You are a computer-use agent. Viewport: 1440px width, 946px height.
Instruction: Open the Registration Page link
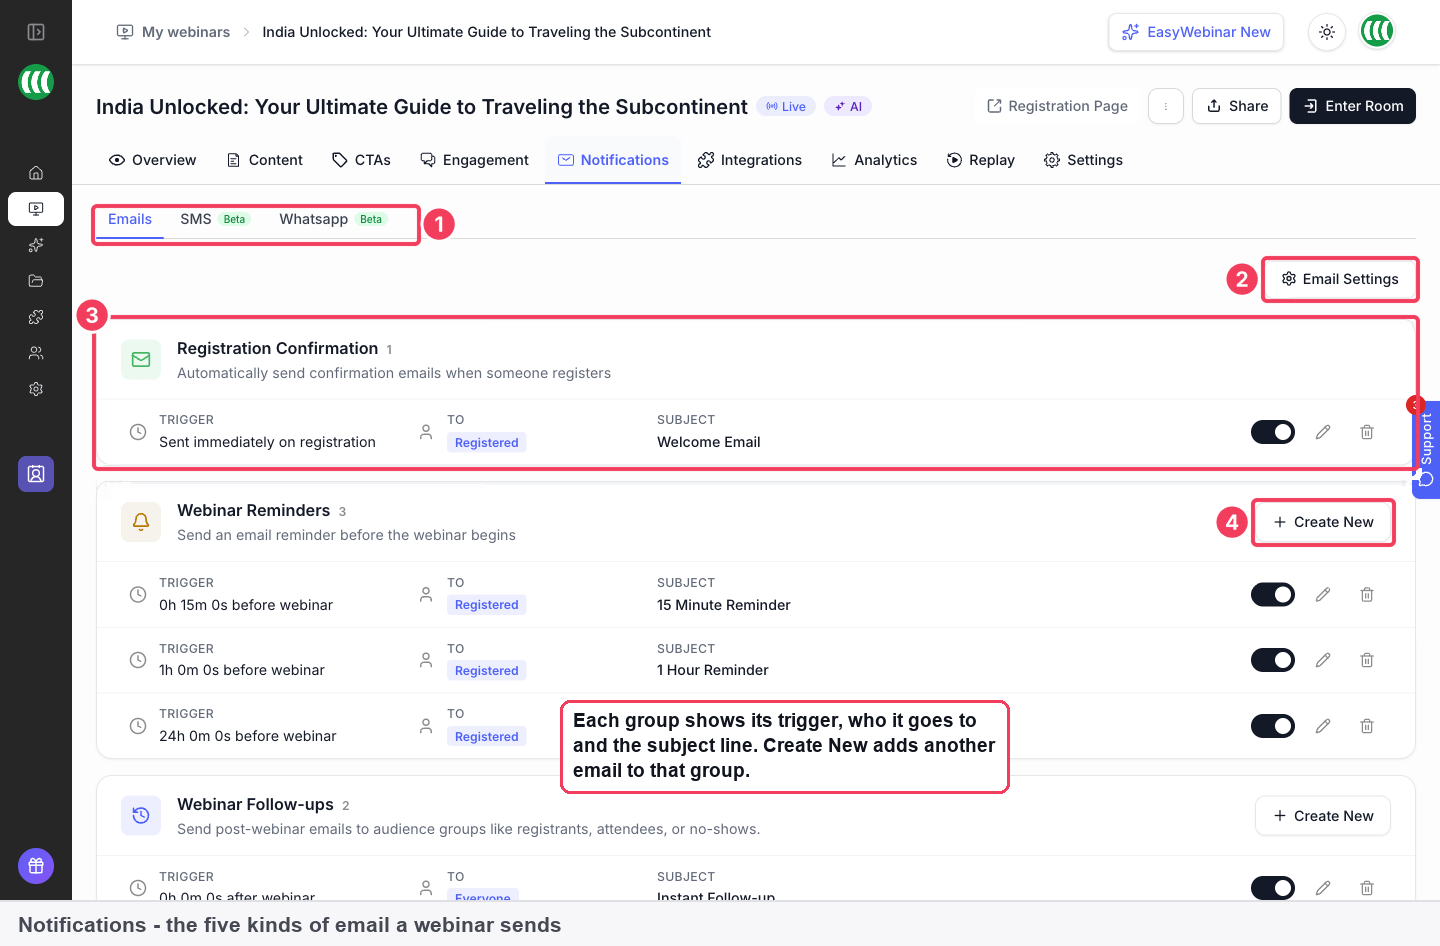point(1057,106)
